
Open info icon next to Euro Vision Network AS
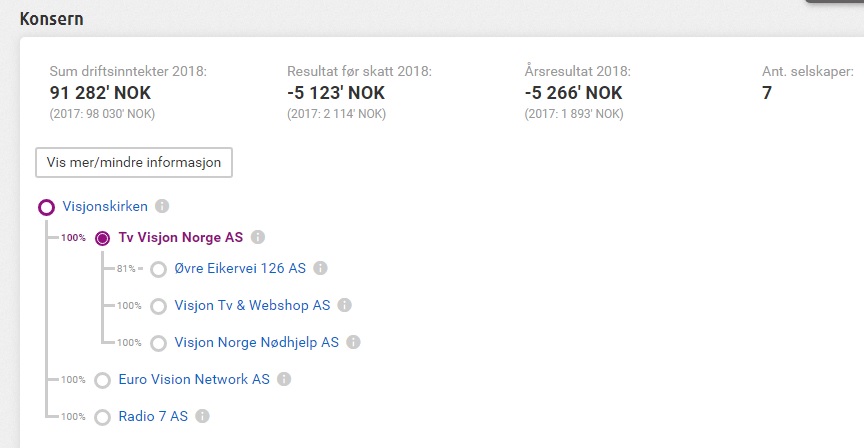pos(284,379)
